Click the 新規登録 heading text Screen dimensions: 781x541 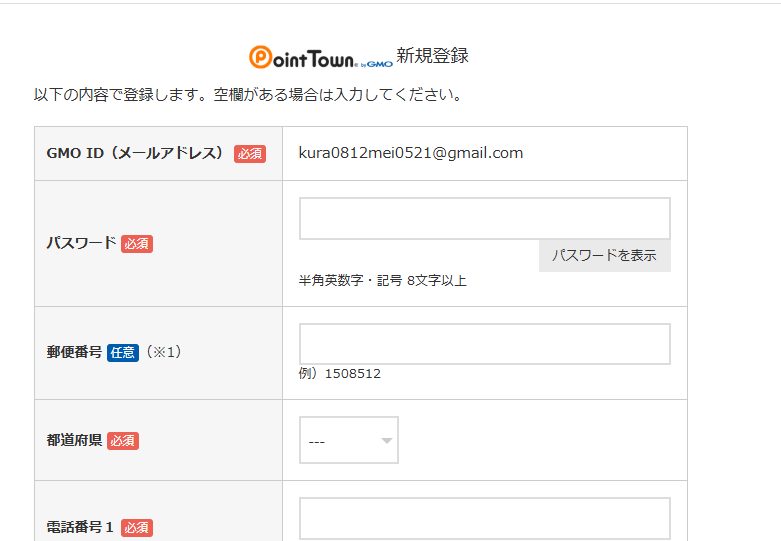432,56
